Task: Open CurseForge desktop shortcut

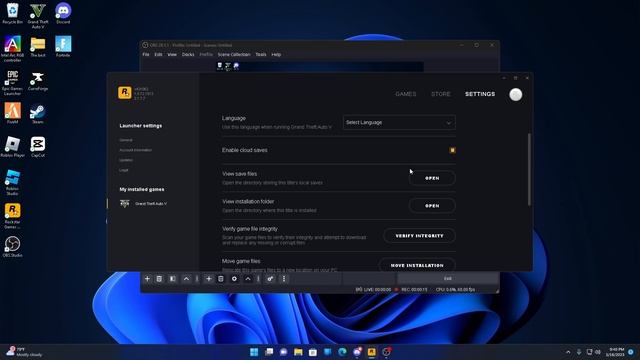Action: (x=38, y=80)
